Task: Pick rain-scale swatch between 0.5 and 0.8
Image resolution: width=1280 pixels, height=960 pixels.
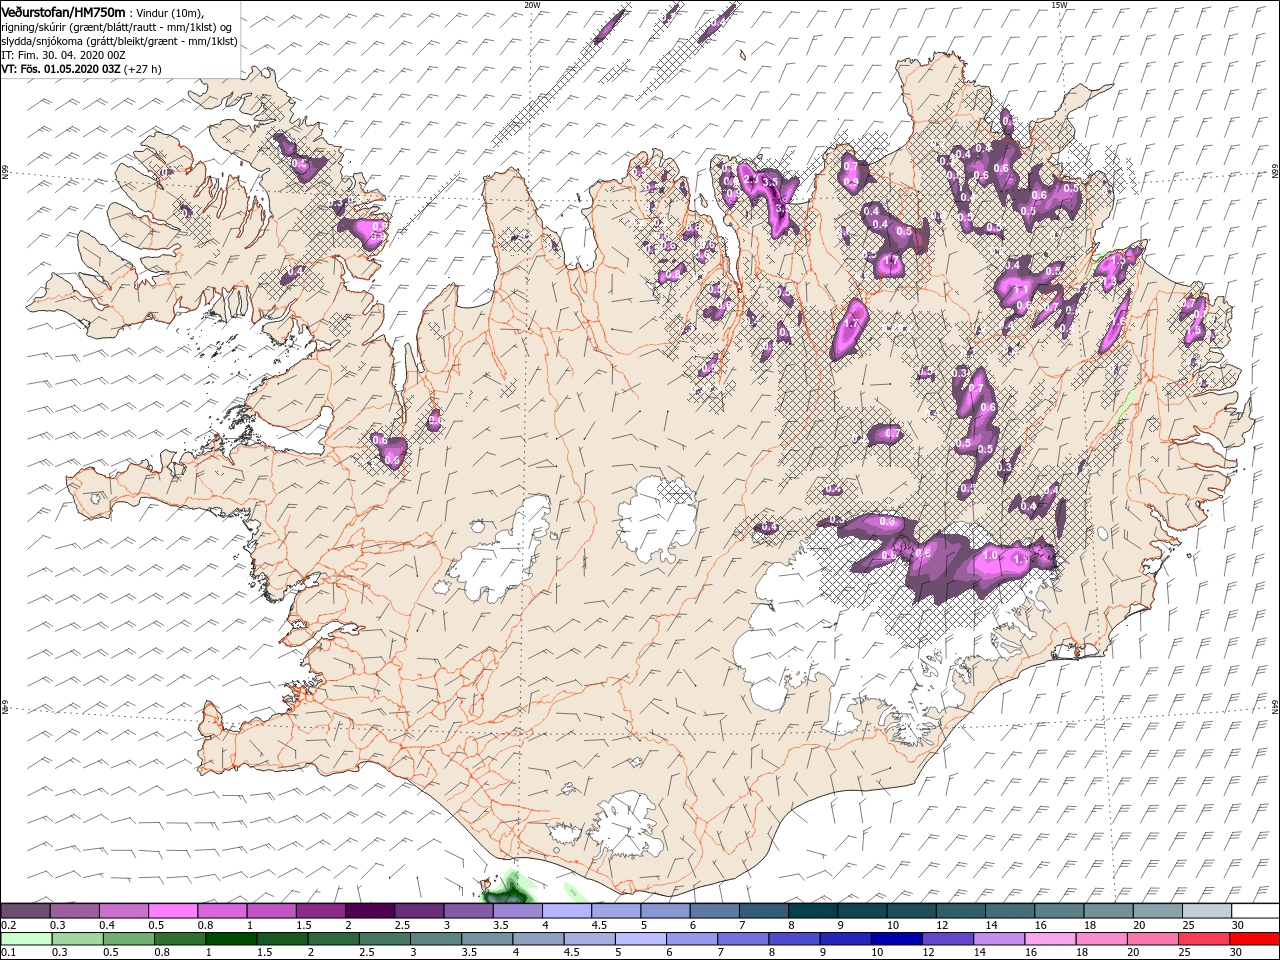Action: pos(127,939)
